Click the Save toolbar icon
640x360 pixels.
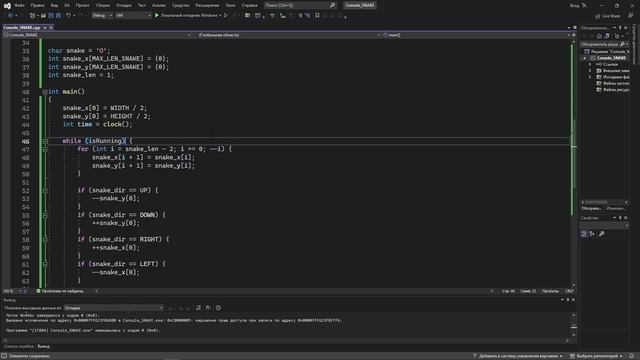point(51,16)
